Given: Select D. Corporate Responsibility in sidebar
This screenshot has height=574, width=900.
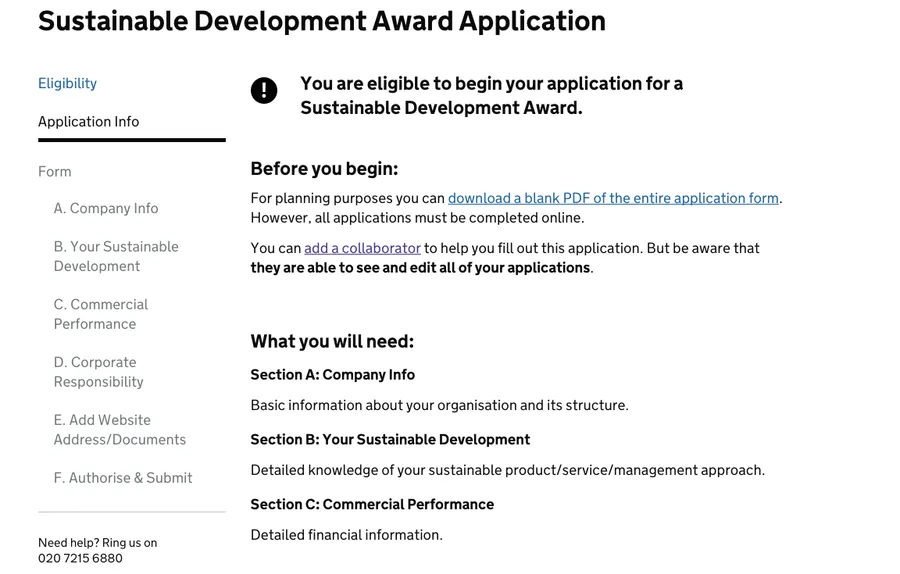Looking at the screenshot, I should click(x=98, y=372).
